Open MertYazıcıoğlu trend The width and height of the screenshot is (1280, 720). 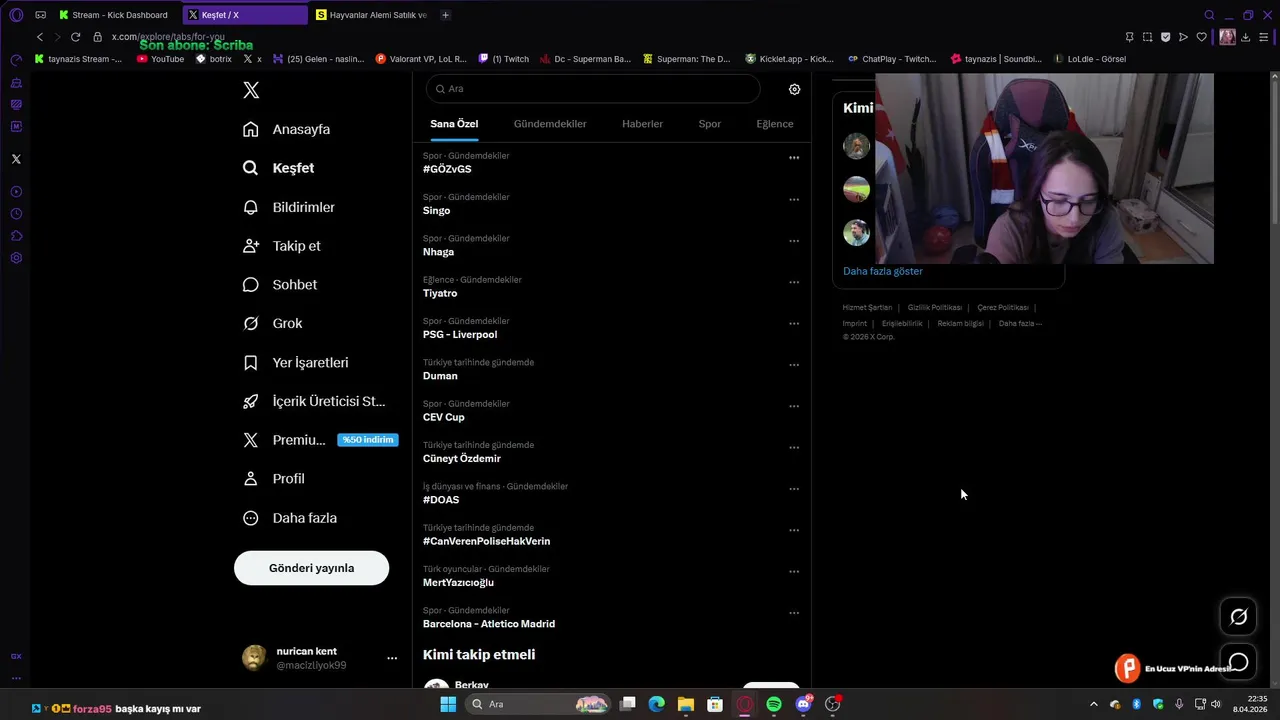pyautogui.click(x=458, y=583)
